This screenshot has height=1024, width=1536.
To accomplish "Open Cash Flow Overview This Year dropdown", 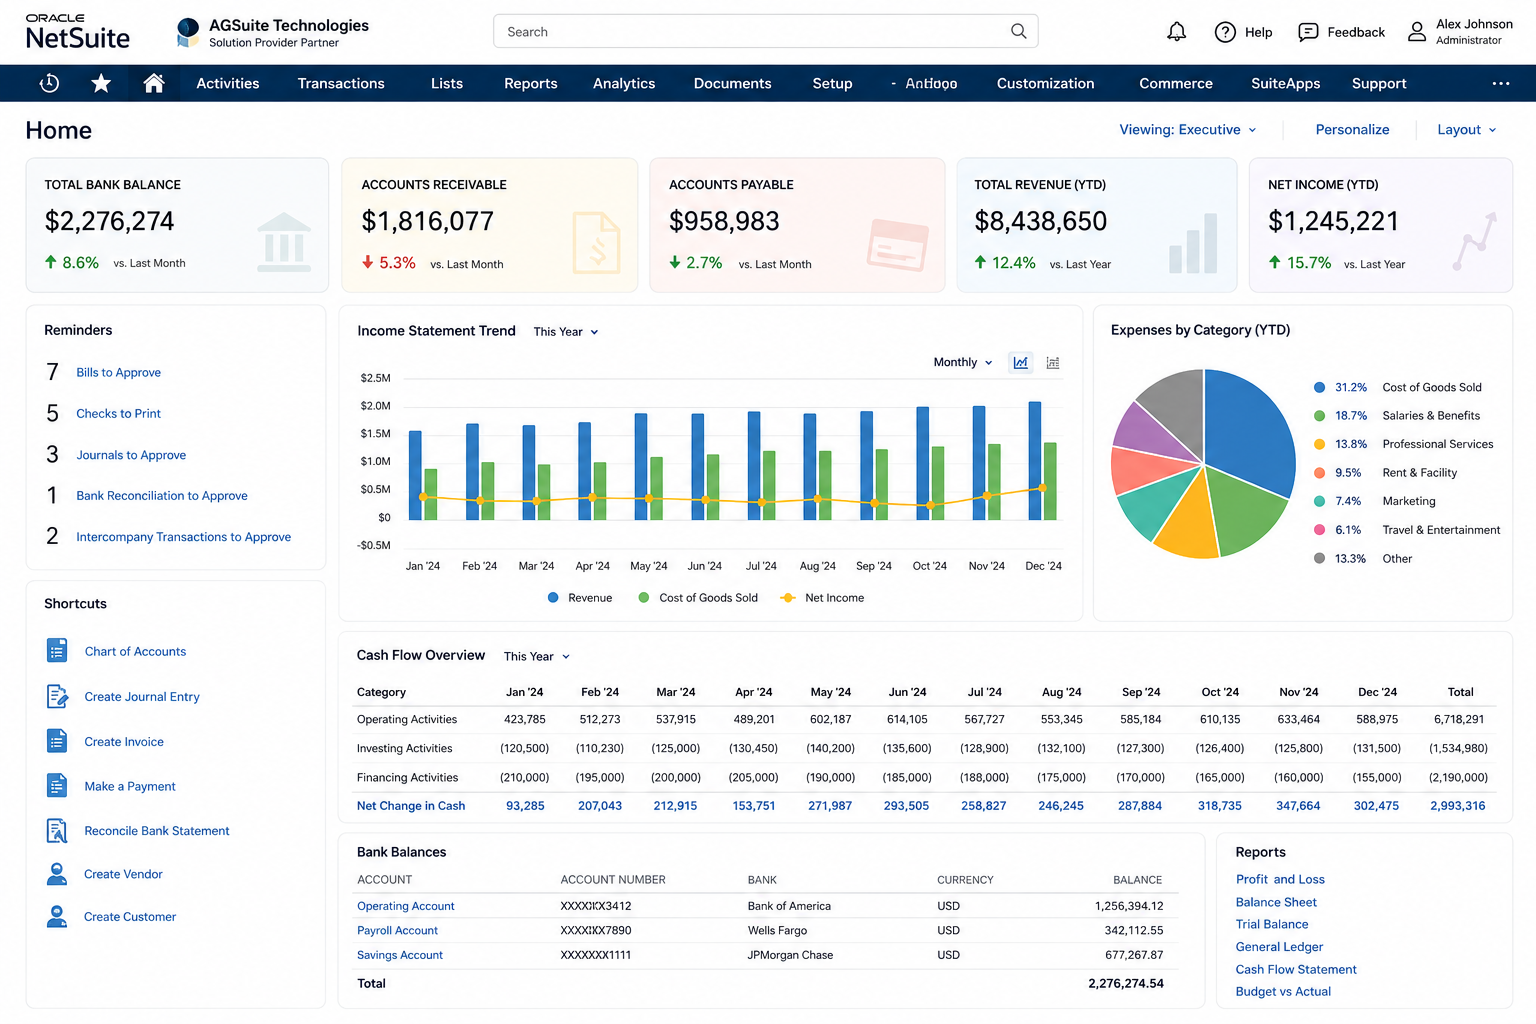I will click(x=537, y=657).
